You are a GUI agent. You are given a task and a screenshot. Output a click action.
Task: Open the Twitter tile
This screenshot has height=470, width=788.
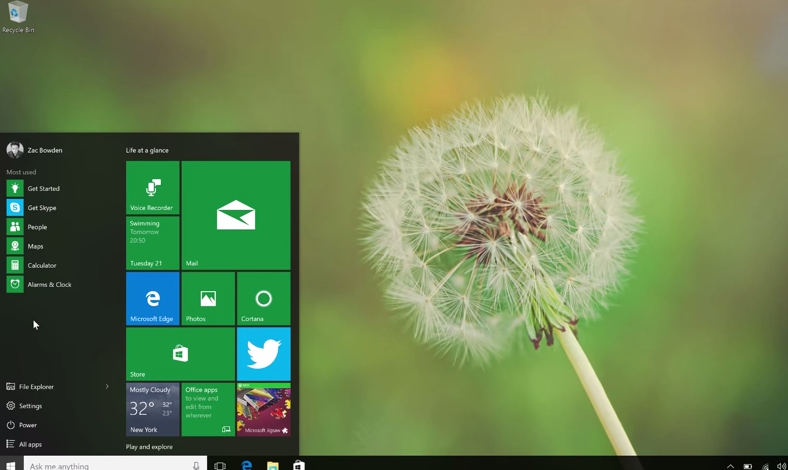point(263,353)
